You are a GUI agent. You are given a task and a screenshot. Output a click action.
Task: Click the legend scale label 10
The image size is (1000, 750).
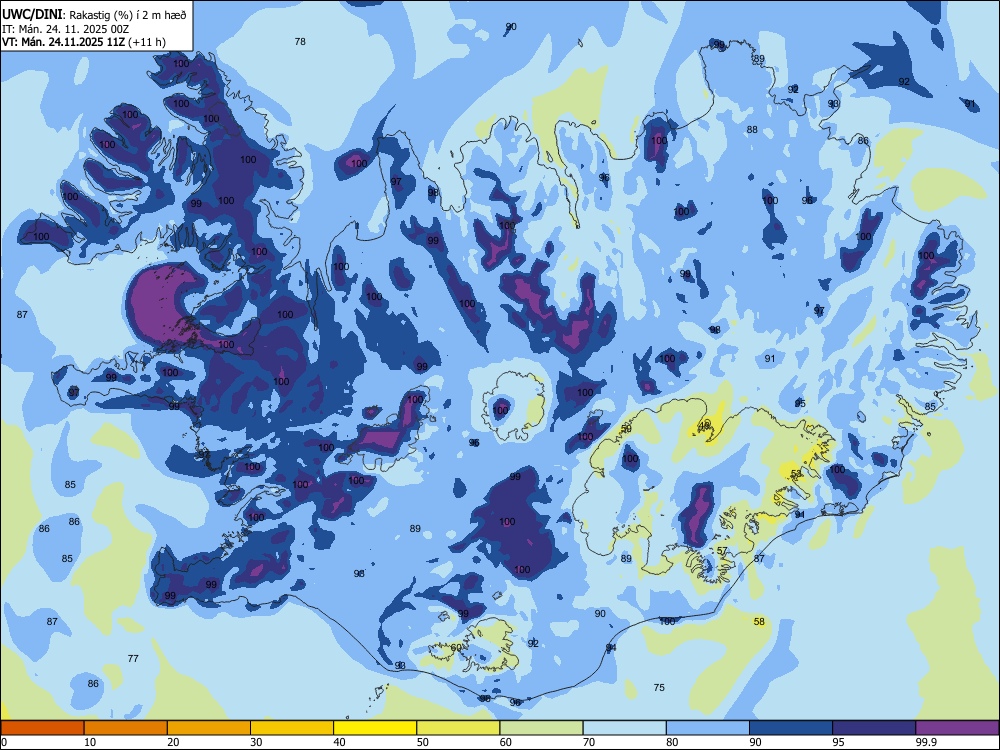90,742
